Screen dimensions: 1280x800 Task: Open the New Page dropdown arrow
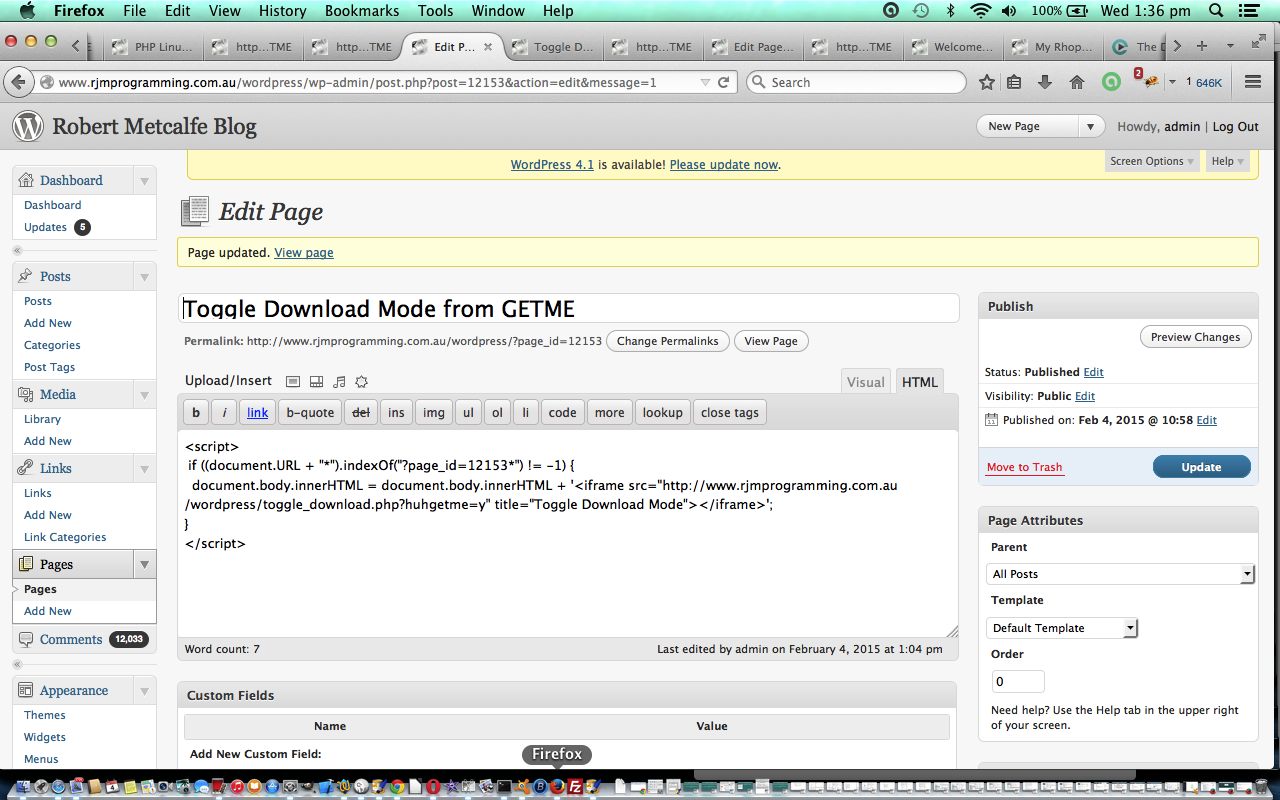[1091, 126]
